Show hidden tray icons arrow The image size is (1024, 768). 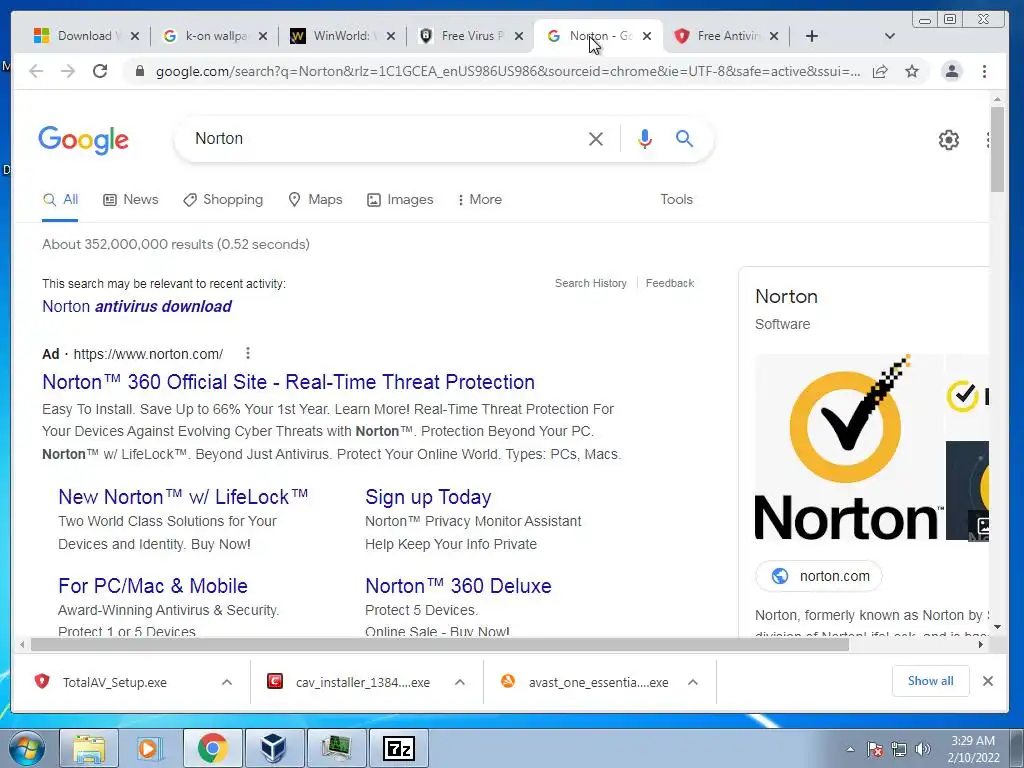pyautogui.click(x=850, y=749)
